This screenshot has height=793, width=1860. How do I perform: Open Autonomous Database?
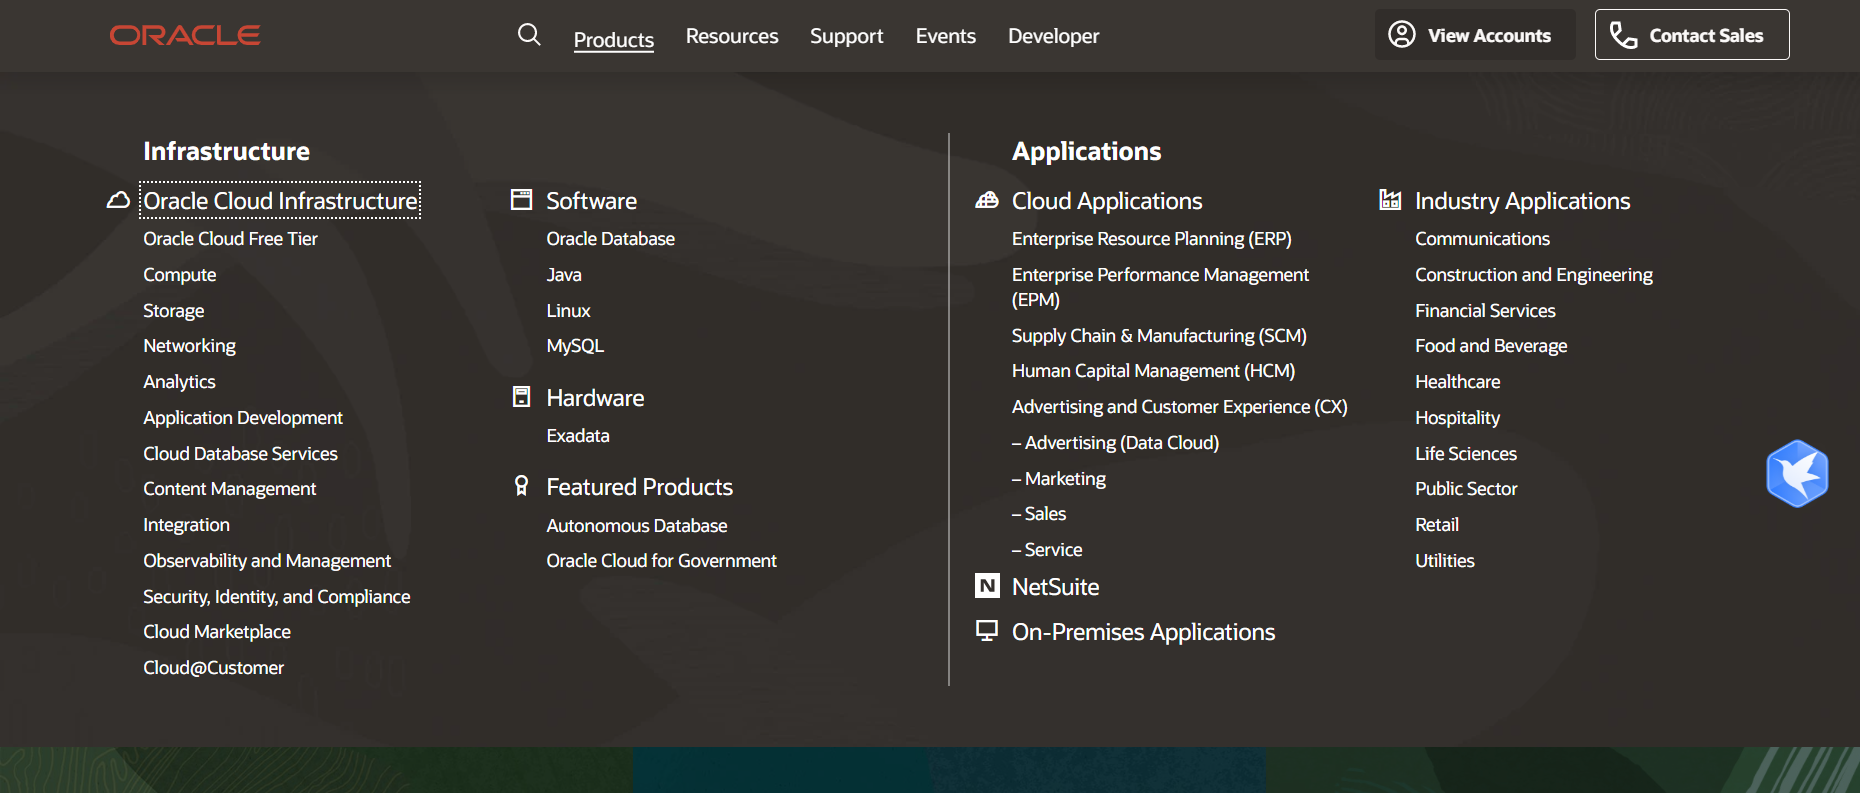coord(637,526)
